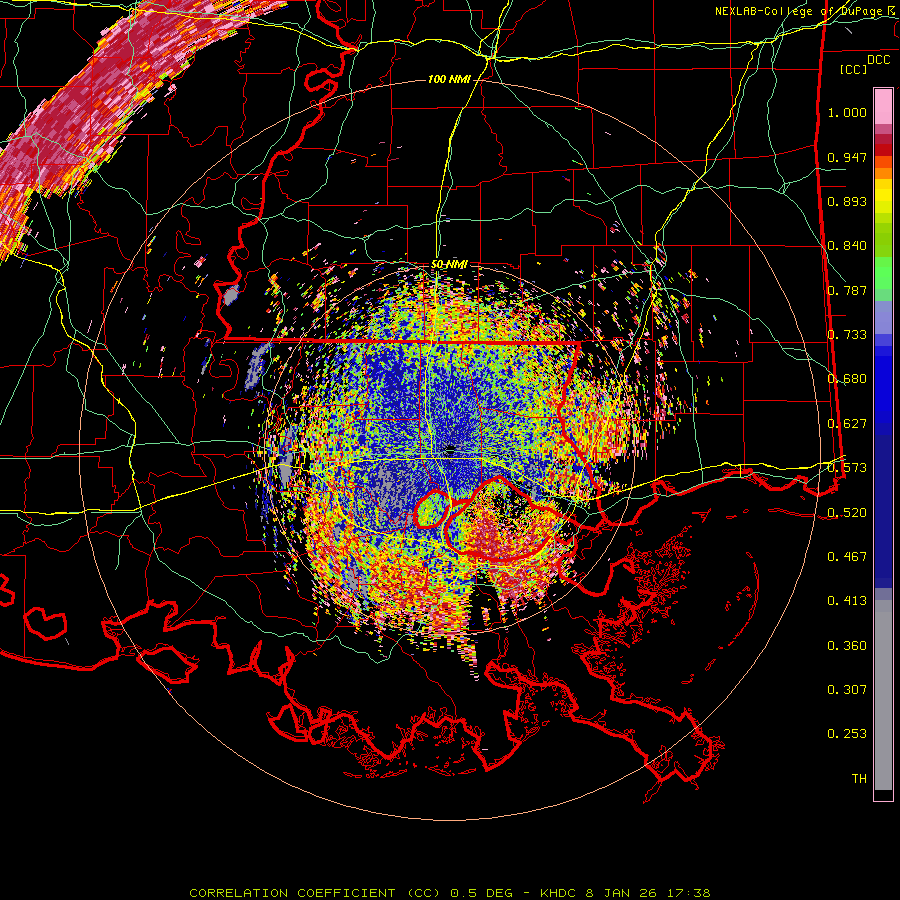Image resolution: width=900 pixels, height=900 pixels.
Task: Select the 0.467 color scale value
Action: (847, 557)
